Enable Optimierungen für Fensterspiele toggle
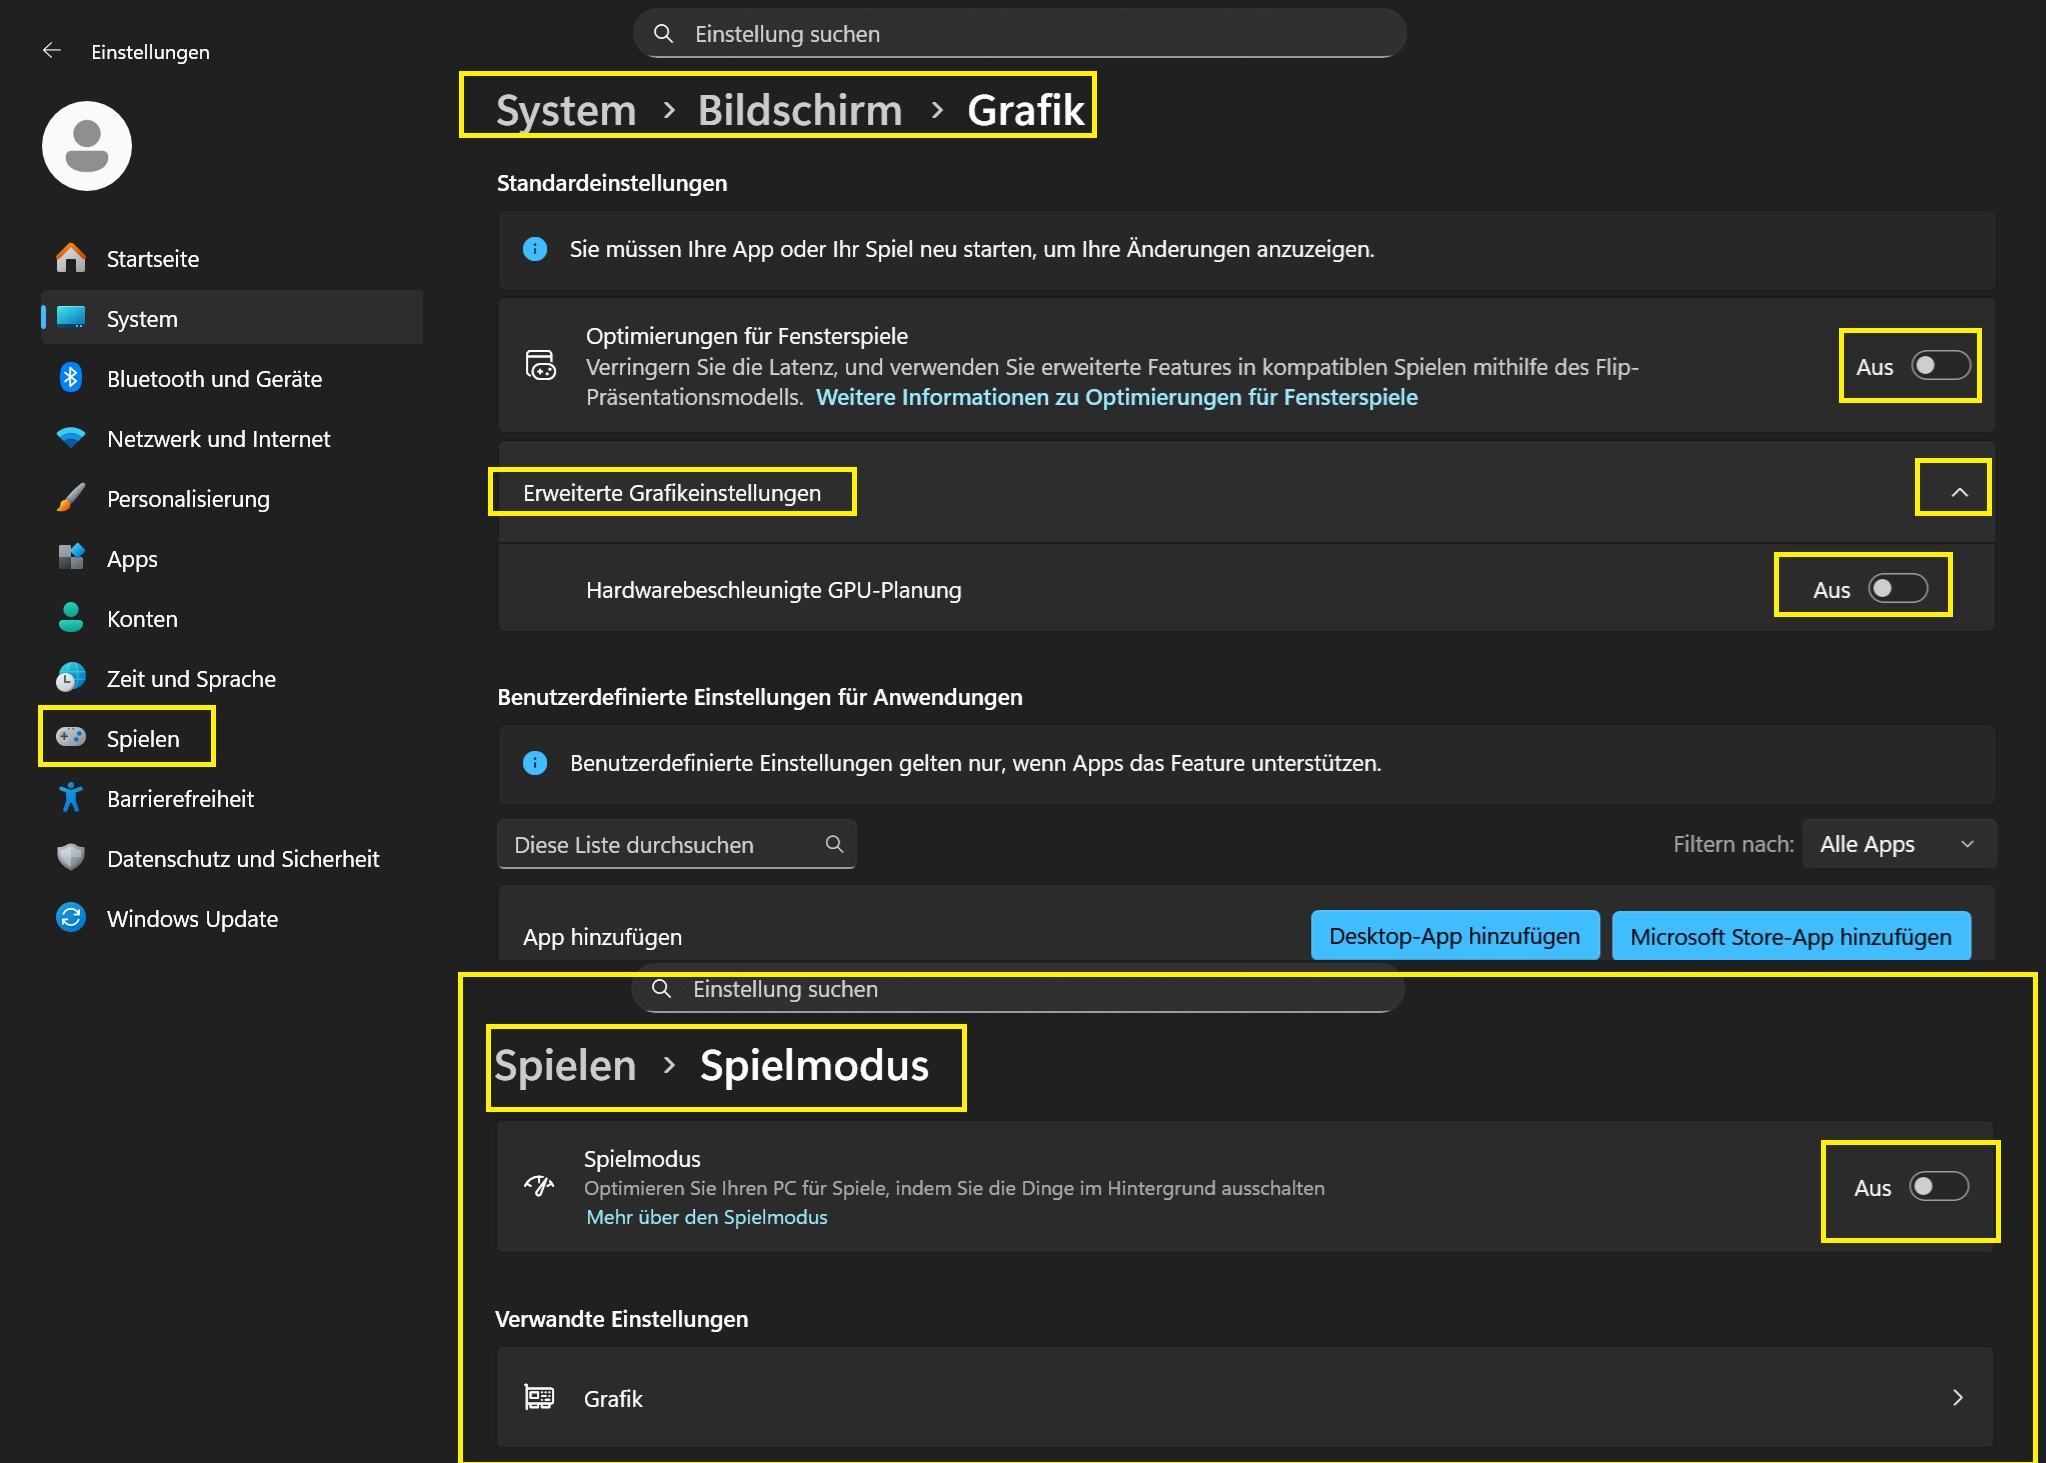2046x1463 pixels. tap(1940, 366)
